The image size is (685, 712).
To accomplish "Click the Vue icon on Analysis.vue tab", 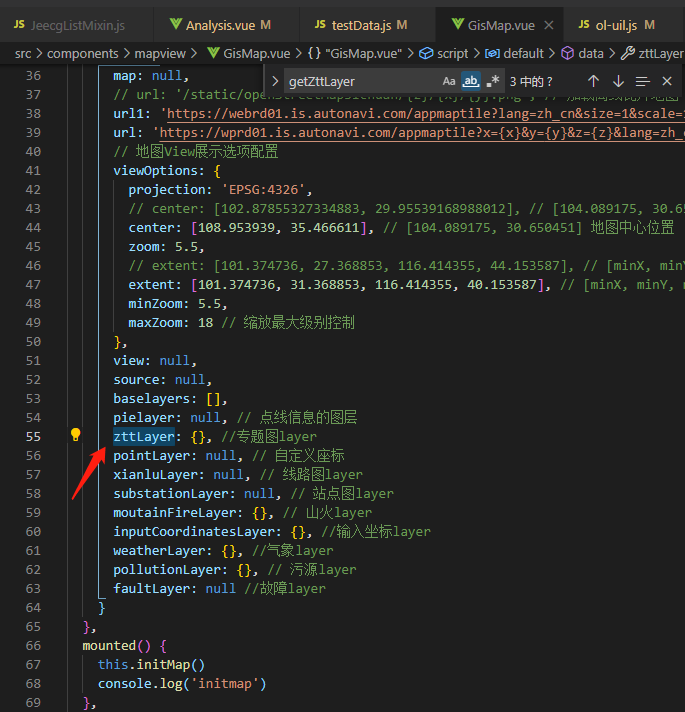I will tap(175, 24).
